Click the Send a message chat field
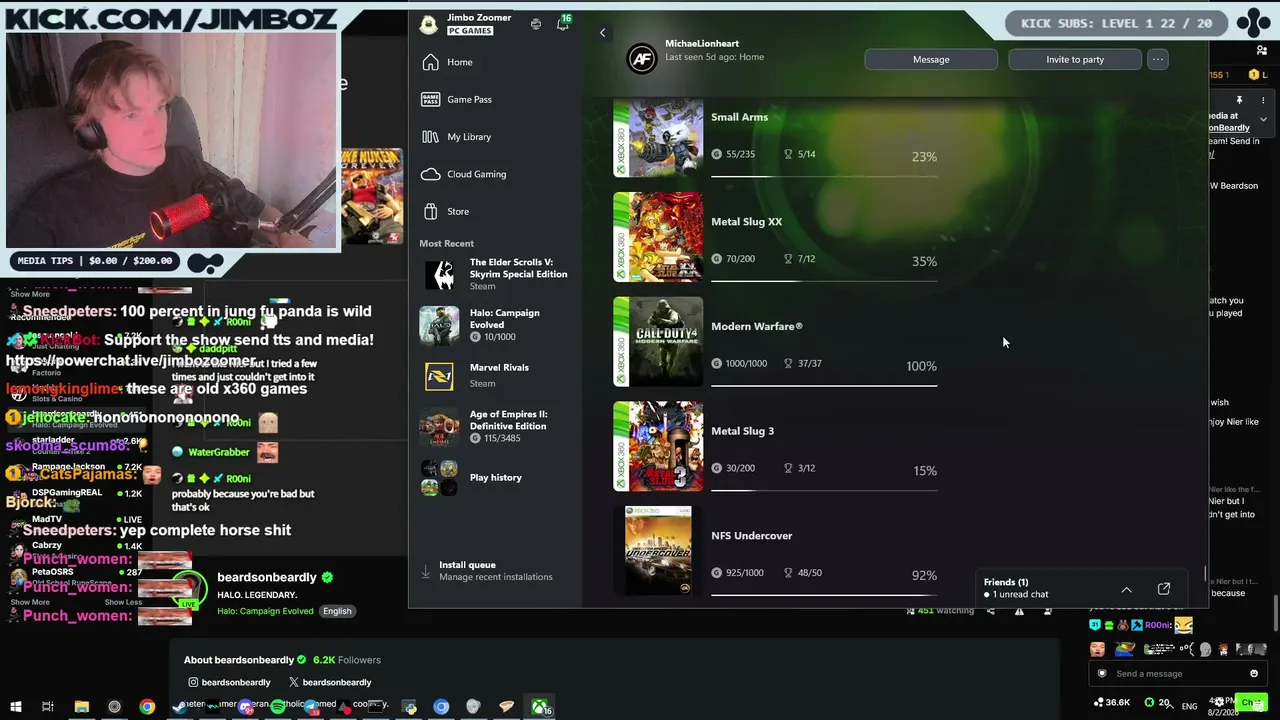1280x720 pixels. point(1176,674)
